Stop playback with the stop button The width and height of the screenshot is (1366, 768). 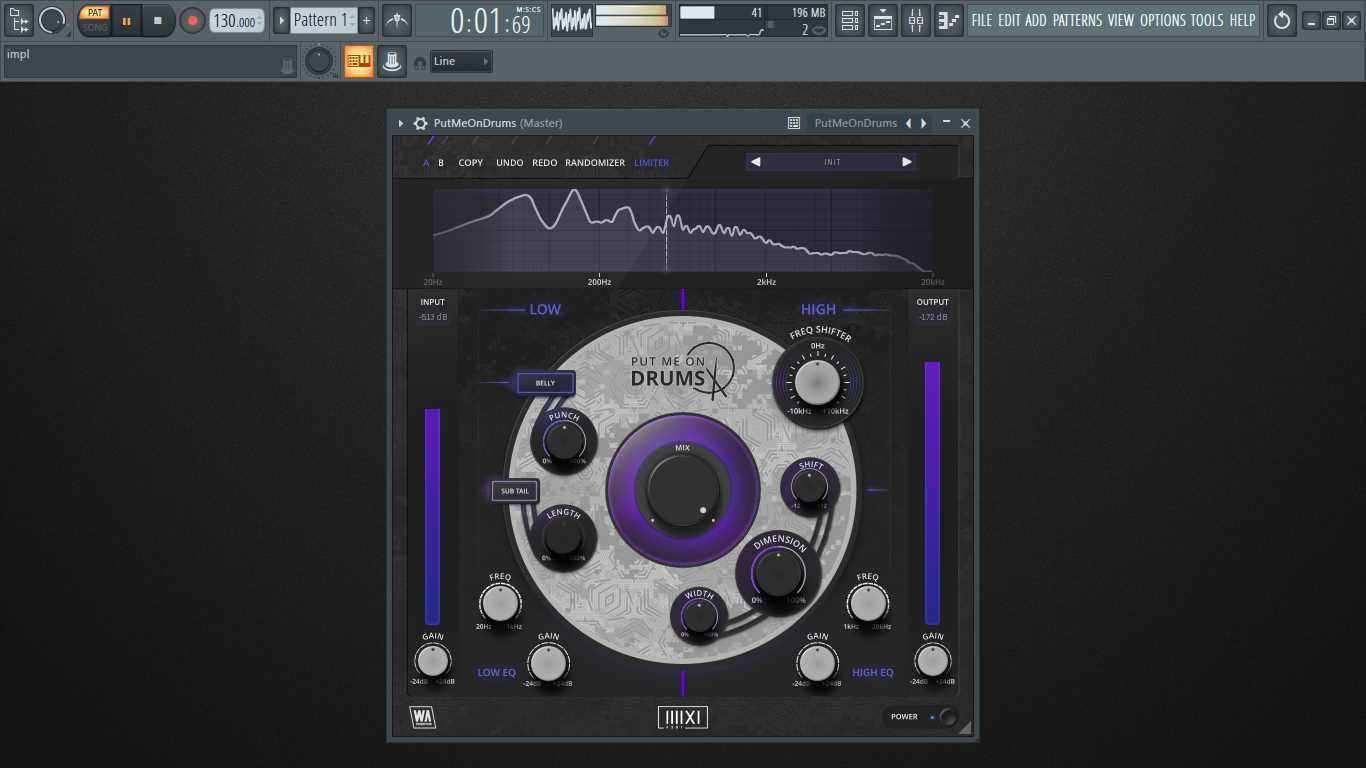[157, 20]
